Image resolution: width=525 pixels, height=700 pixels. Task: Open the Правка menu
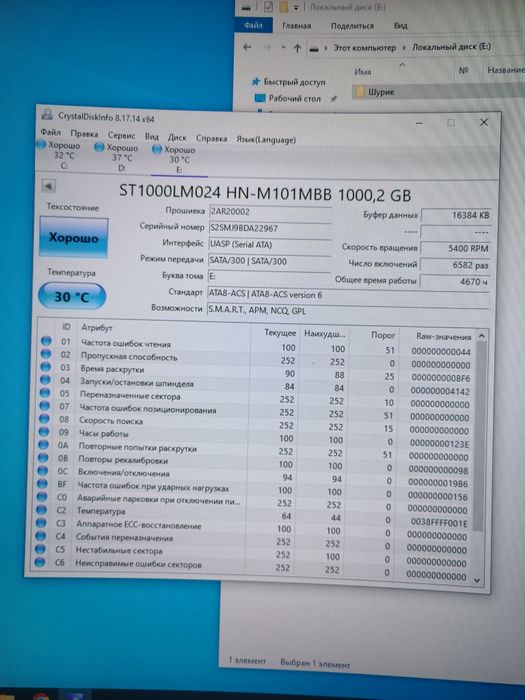[x=84, y=133]
